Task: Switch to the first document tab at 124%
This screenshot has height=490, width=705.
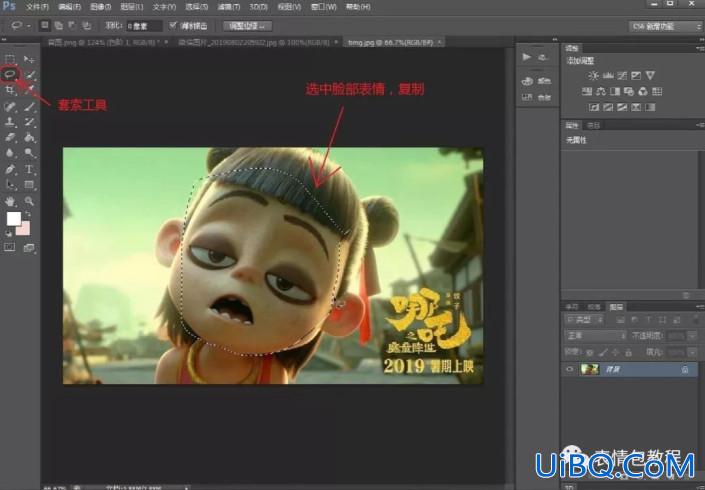Action: [104, 42]
